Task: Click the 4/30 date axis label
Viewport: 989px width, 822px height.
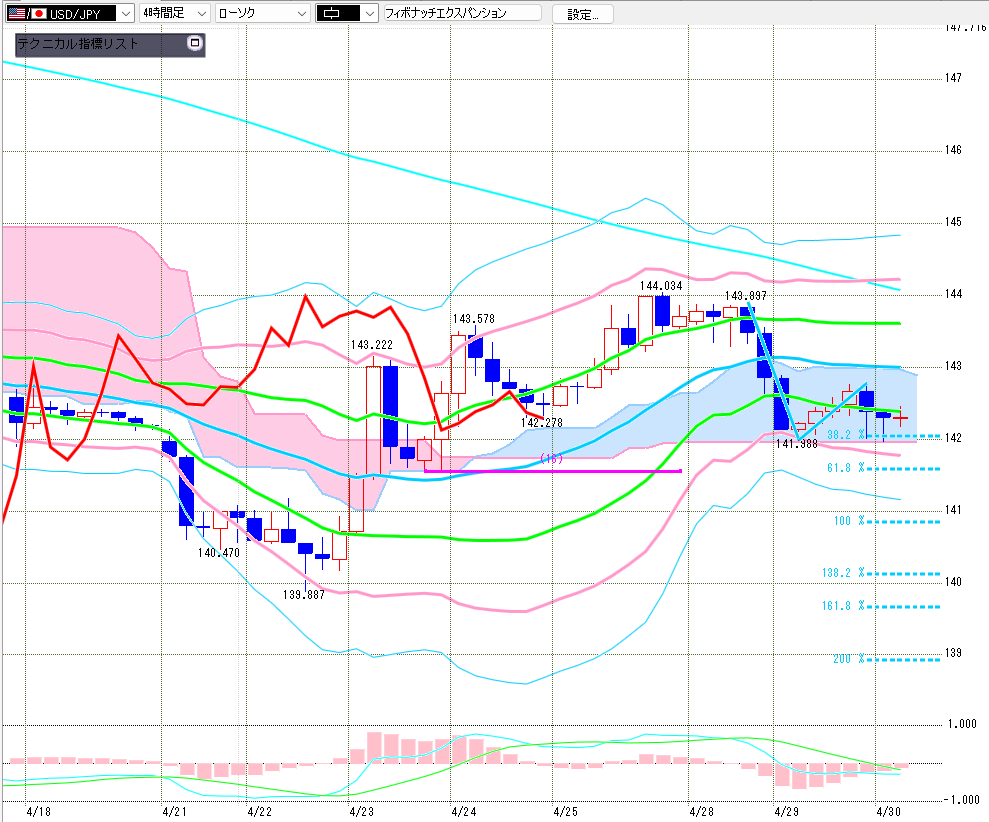Action: (x=888, y=811)
